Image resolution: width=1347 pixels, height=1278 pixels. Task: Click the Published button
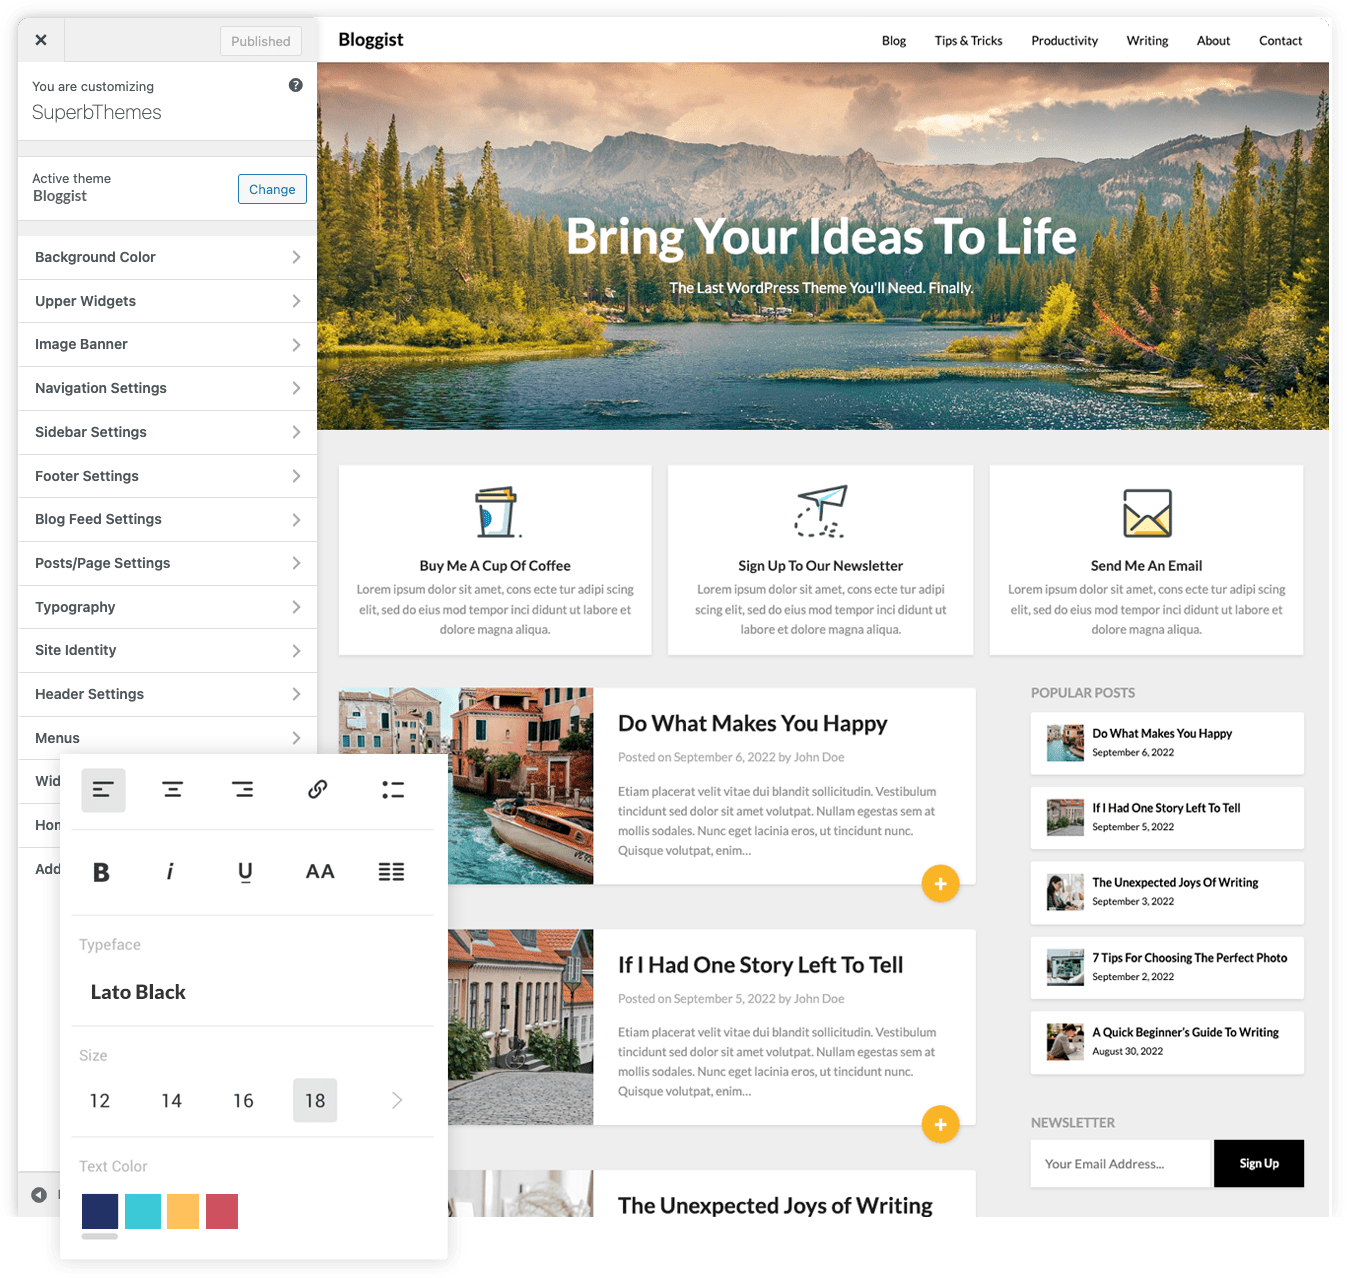(x=261, y=41)
